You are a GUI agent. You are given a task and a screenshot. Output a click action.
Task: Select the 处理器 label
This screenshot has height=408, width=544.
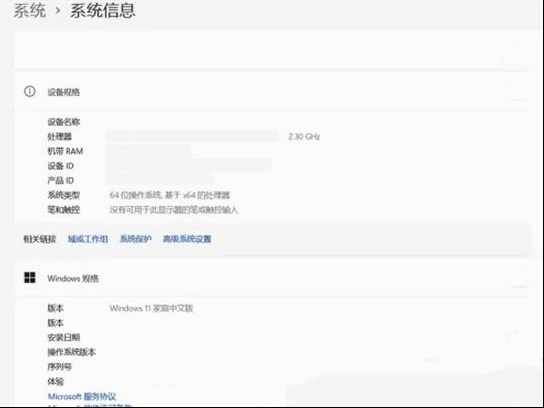(59, 136)
